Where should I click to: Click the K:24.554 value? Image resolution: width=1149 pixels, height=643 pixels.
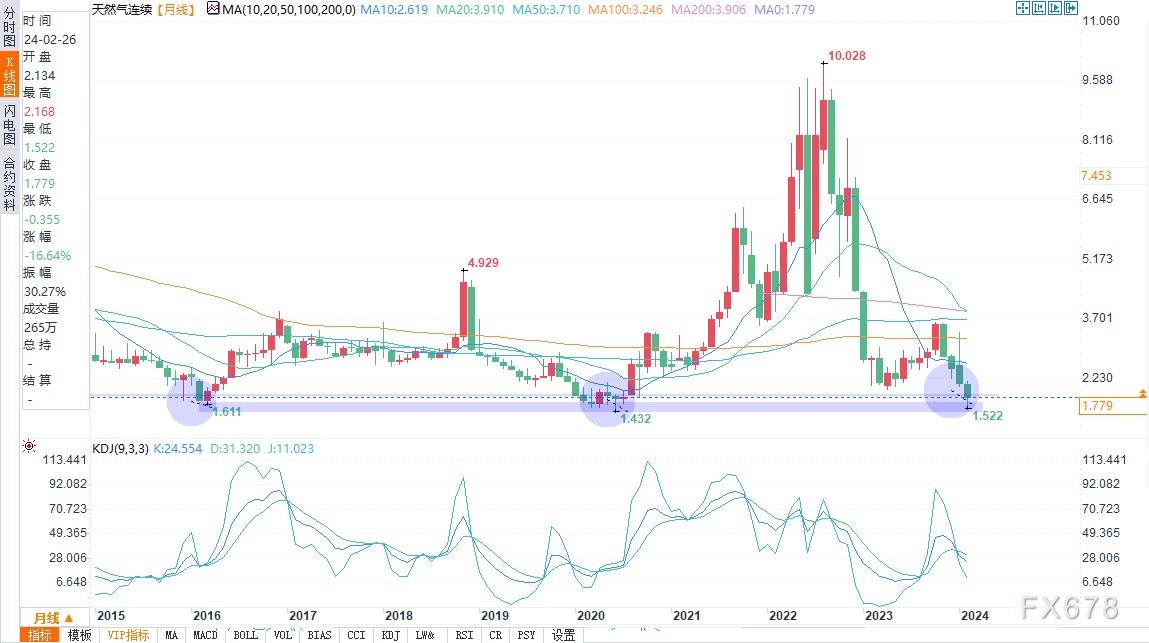click(177, 449)
